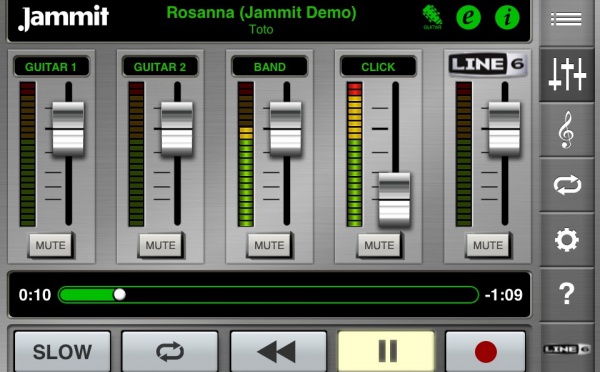Screen dimensions: 600x372
Task: Tap the small Line 6 logo in sidebar
Action: pos(567,349)
